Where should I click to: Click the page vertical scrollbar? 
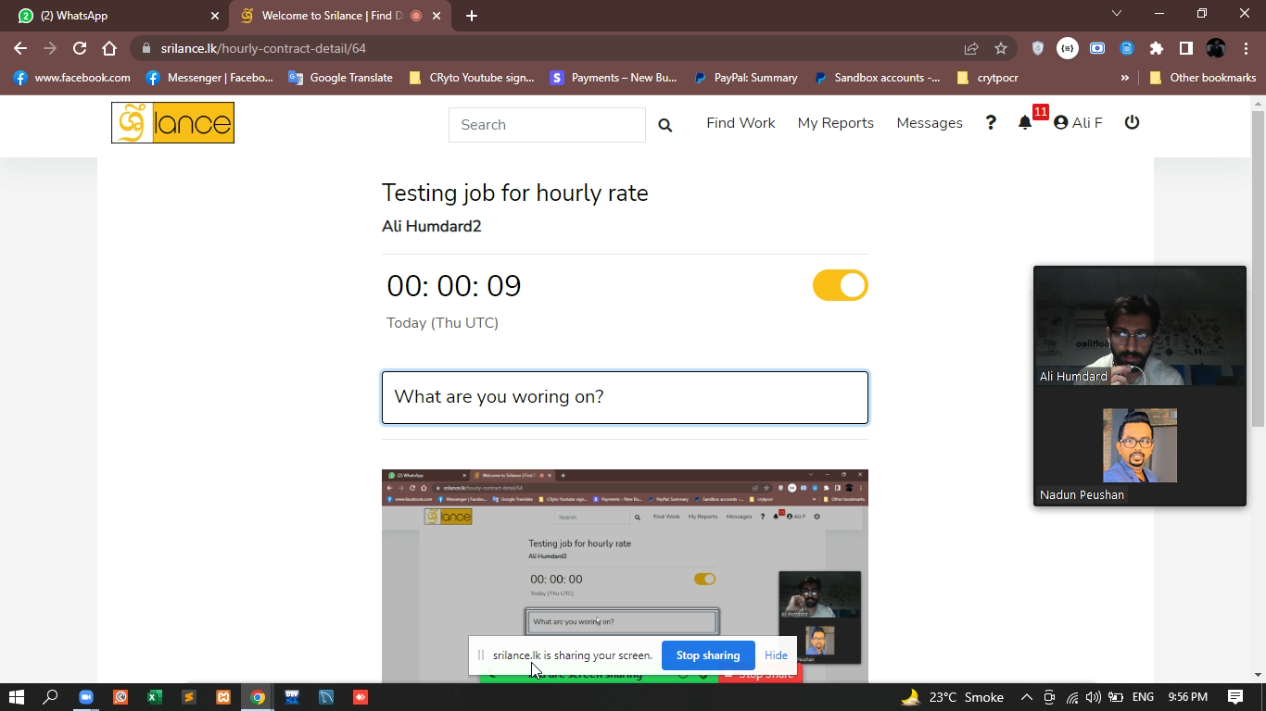1258,270
